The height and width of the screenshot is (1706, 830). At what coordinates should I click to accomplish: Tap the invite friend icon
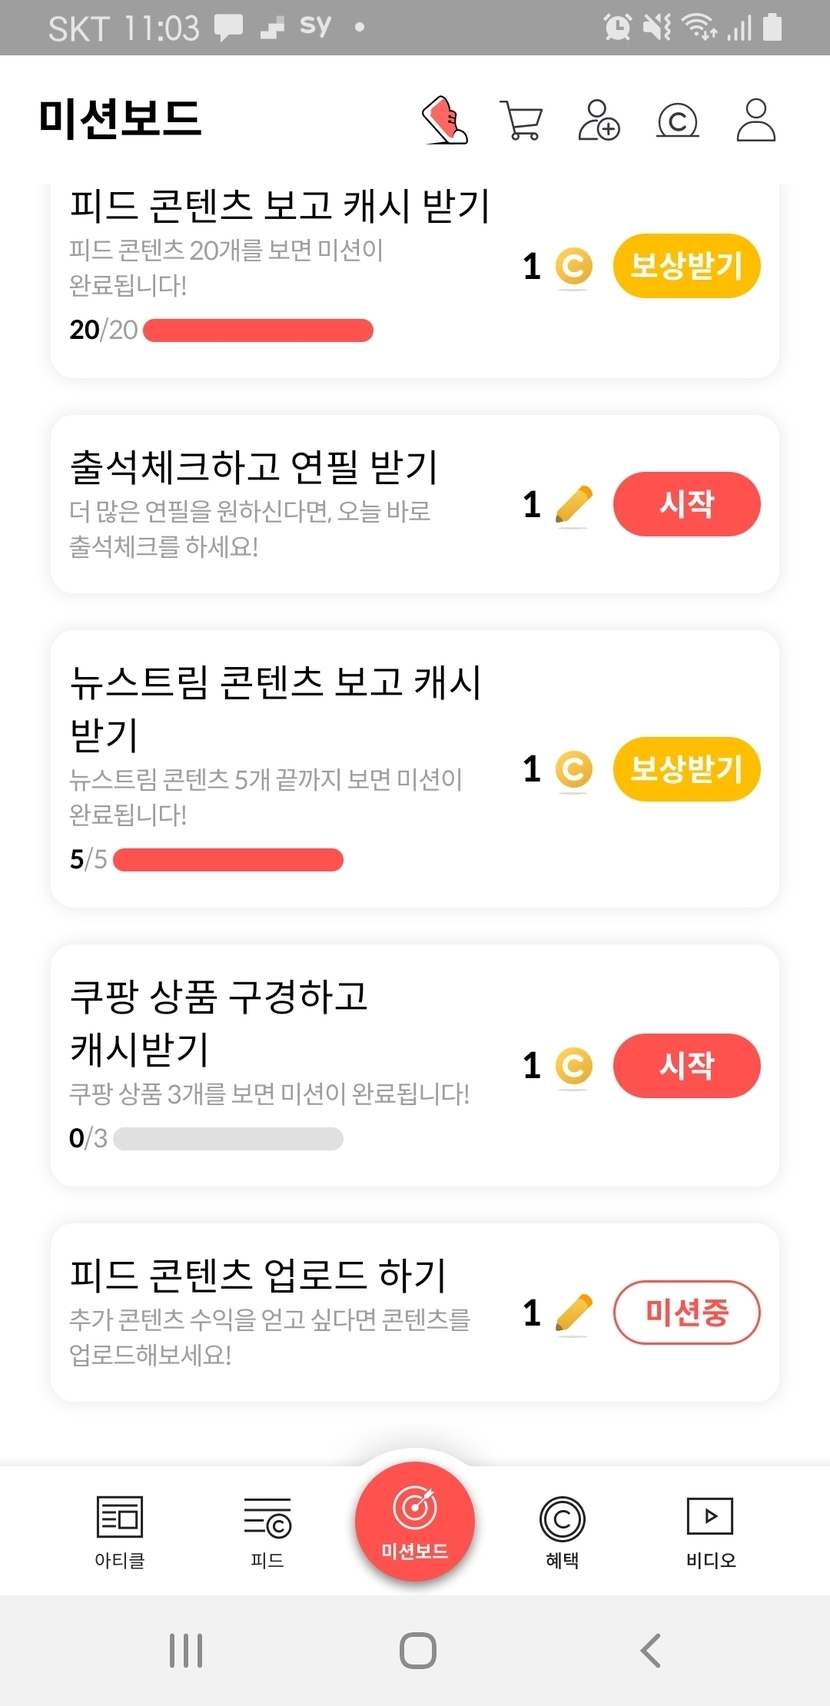point(599,120)
